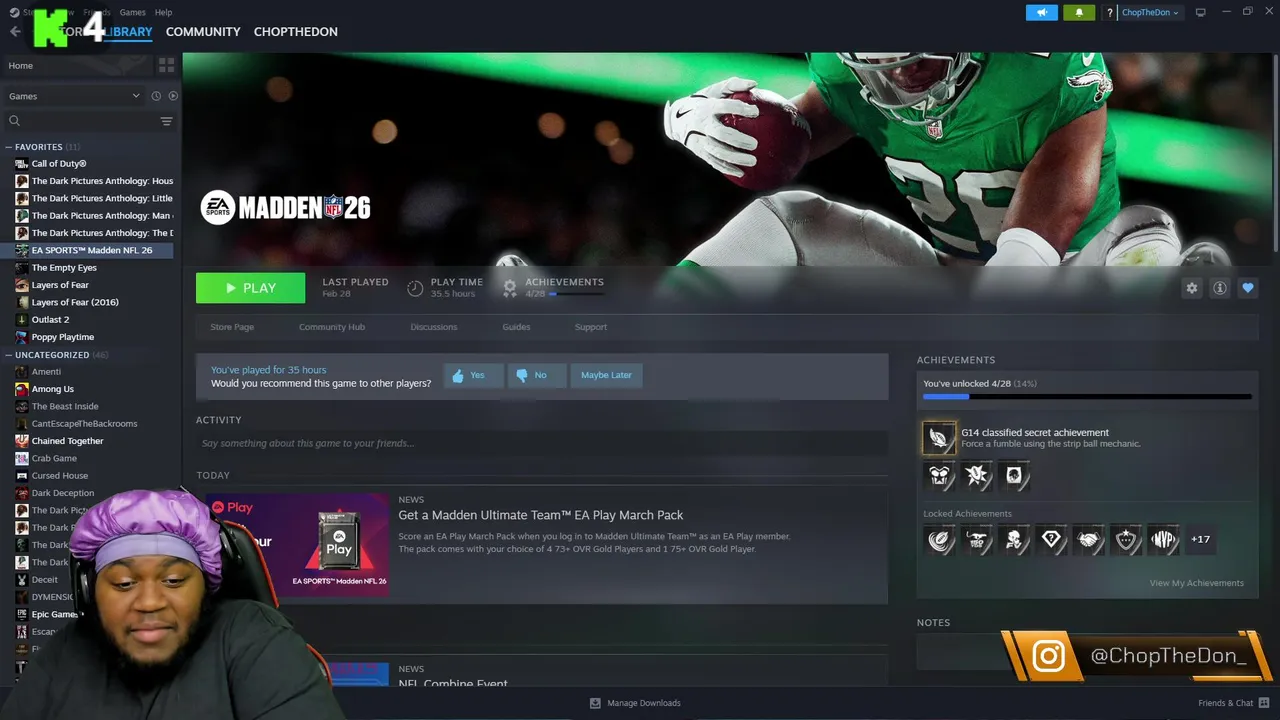Open the advanced filter icon
Image resolution: width=1280 pixels, height=720 pixels.
166,121
